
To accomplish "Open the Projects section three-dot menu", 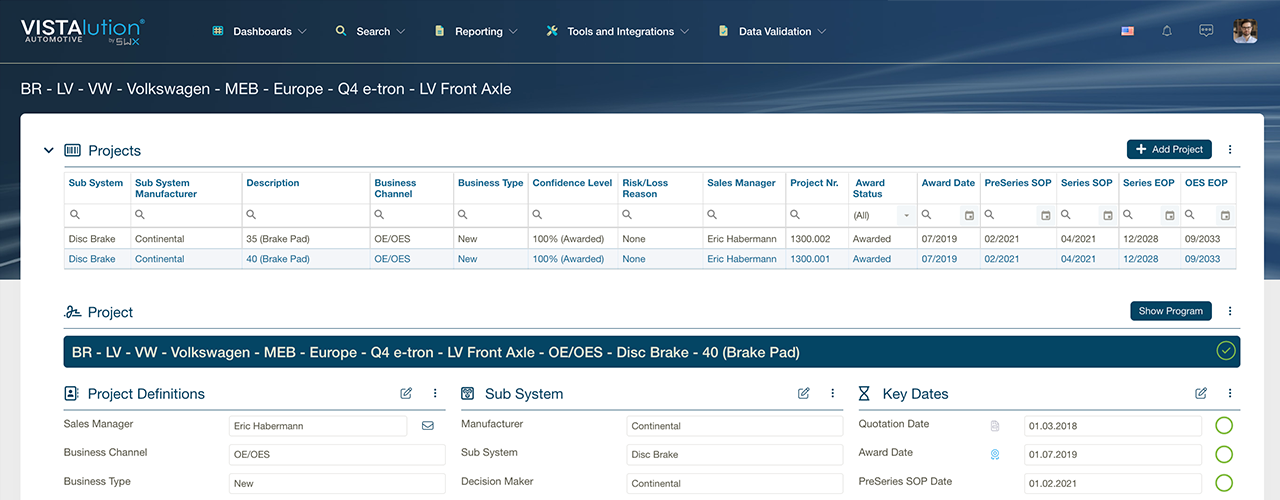I will click(x=1230, y=150).
